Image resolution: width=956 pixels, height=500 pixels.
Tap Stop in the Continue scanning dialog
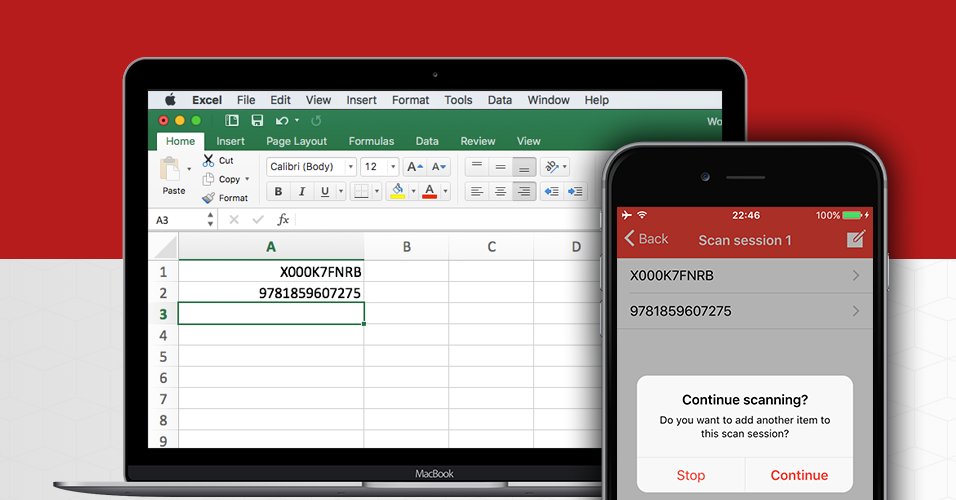tap(691, 475)
